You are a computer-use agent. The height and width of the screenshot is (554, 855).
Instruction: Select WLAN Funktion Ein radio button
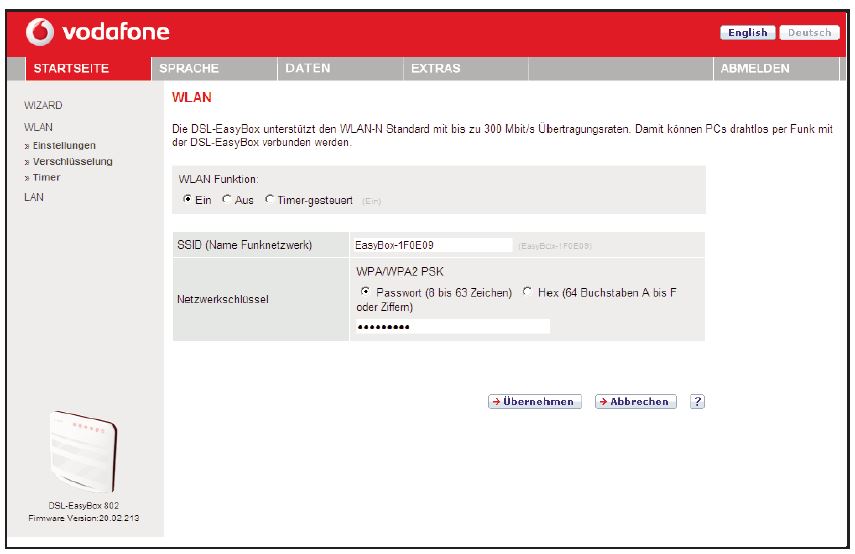[x=187, y=200]
